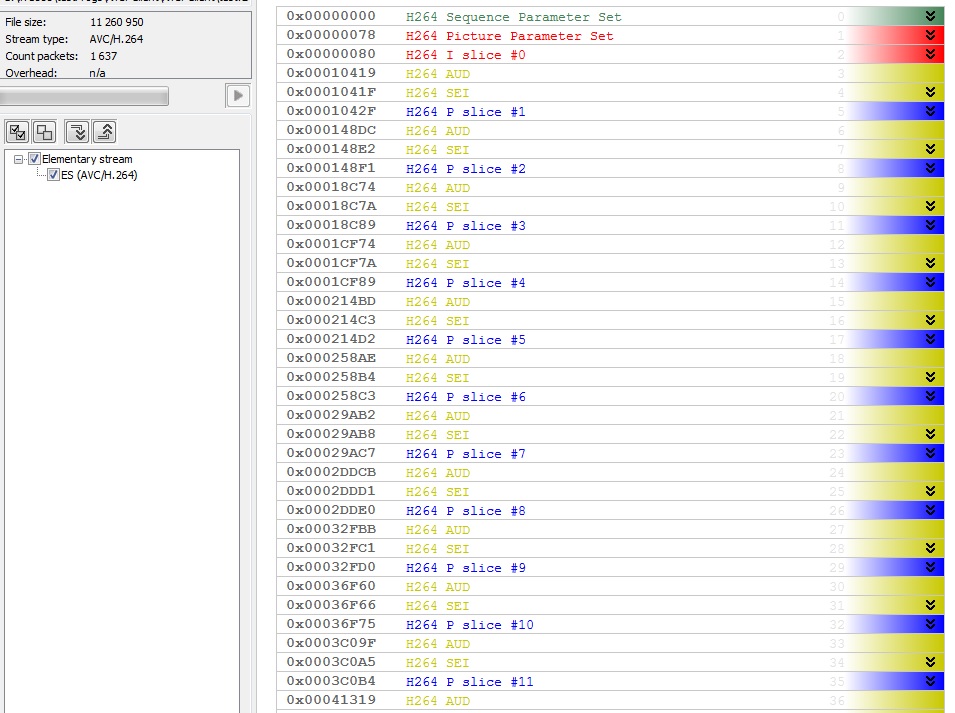The height and width of the screenshot is (713, 955).
Task: Select the 'H264 P slice #3' row text
Action: click(x=465, y=226)
